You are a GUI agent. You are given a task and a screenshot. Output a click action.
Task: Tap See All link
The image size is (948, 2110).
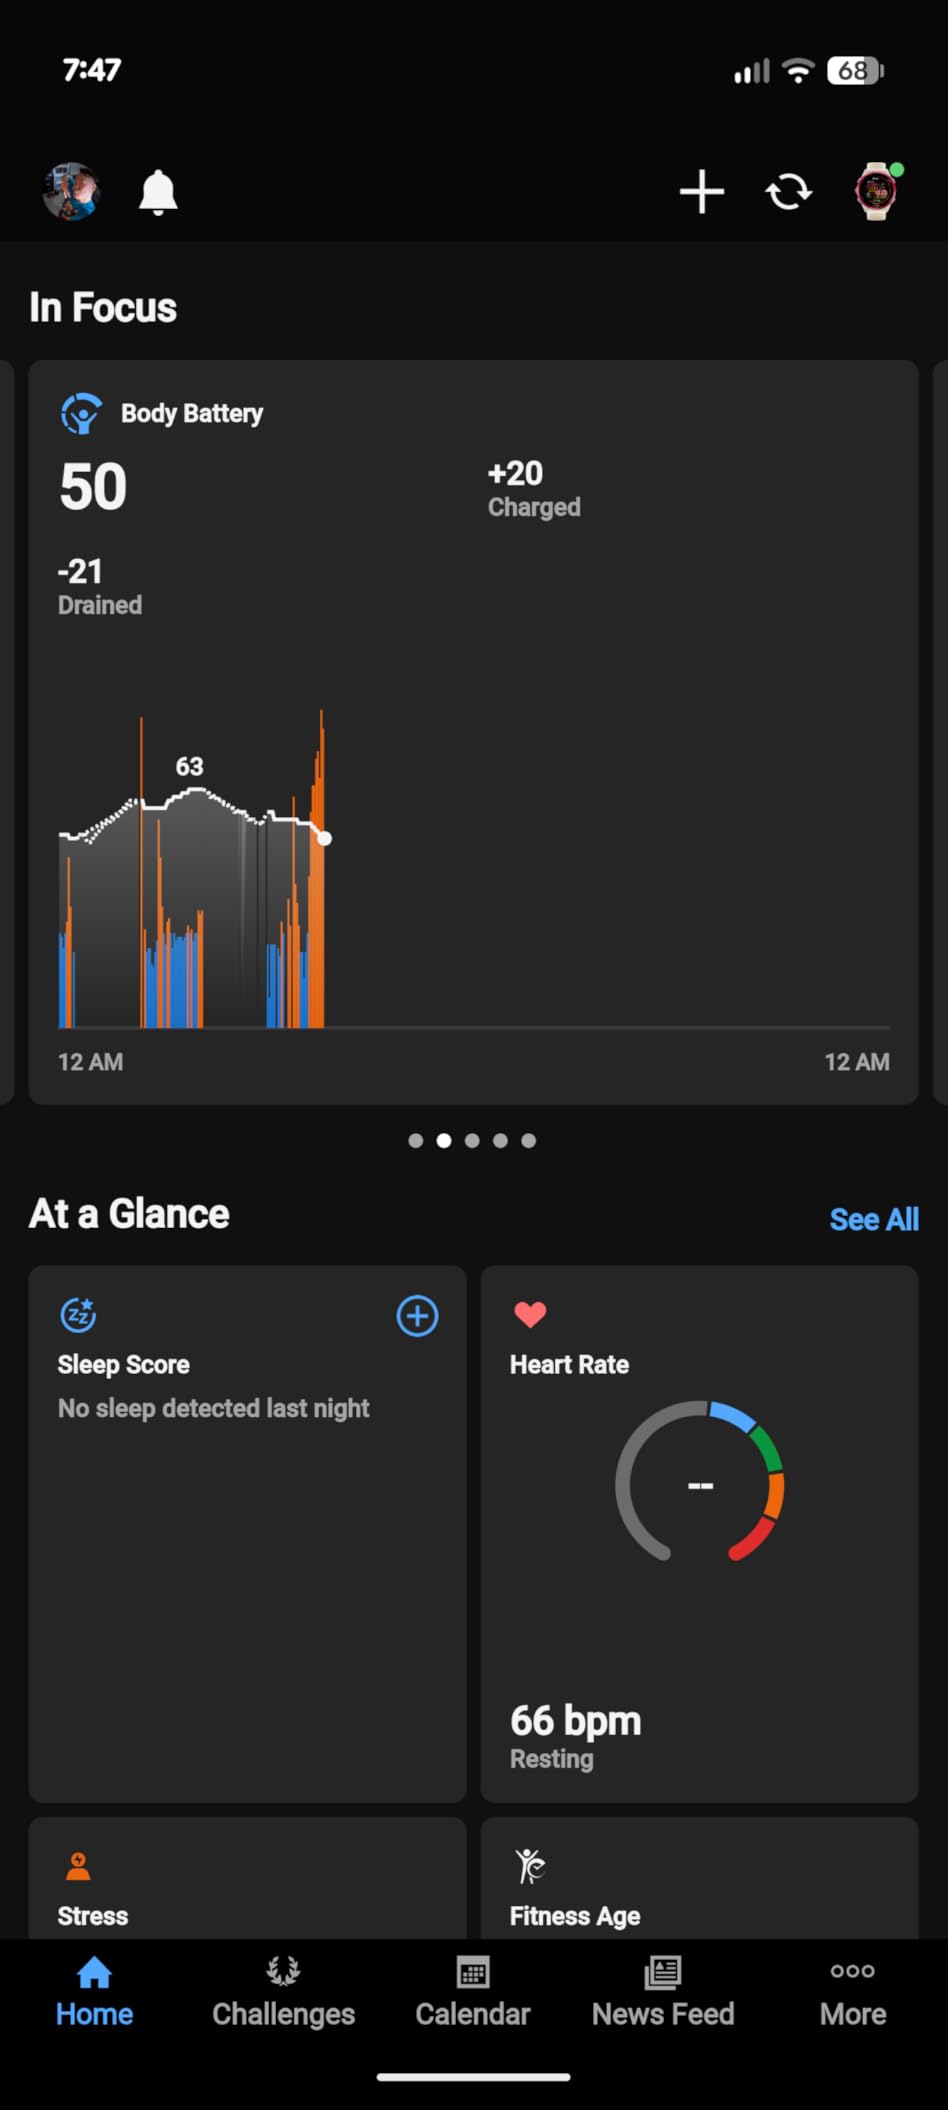[x=873, y=1219]
